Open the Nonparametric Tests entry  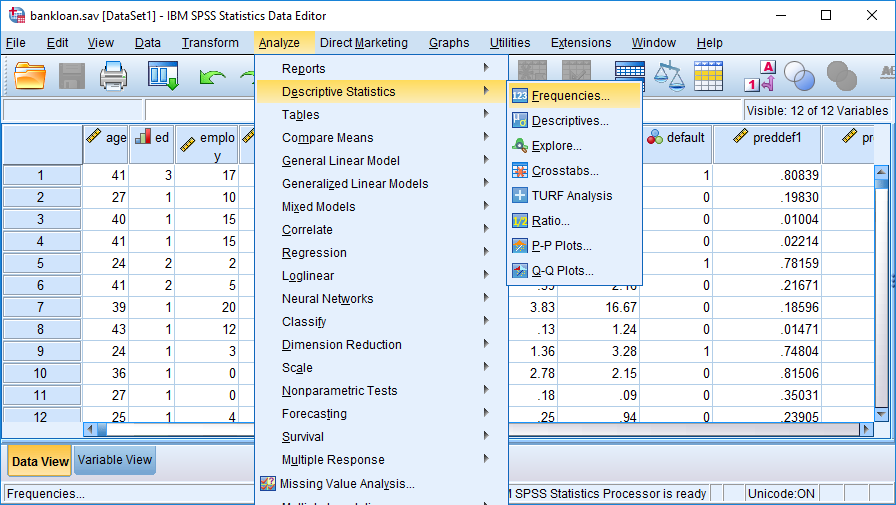(382, 391)
